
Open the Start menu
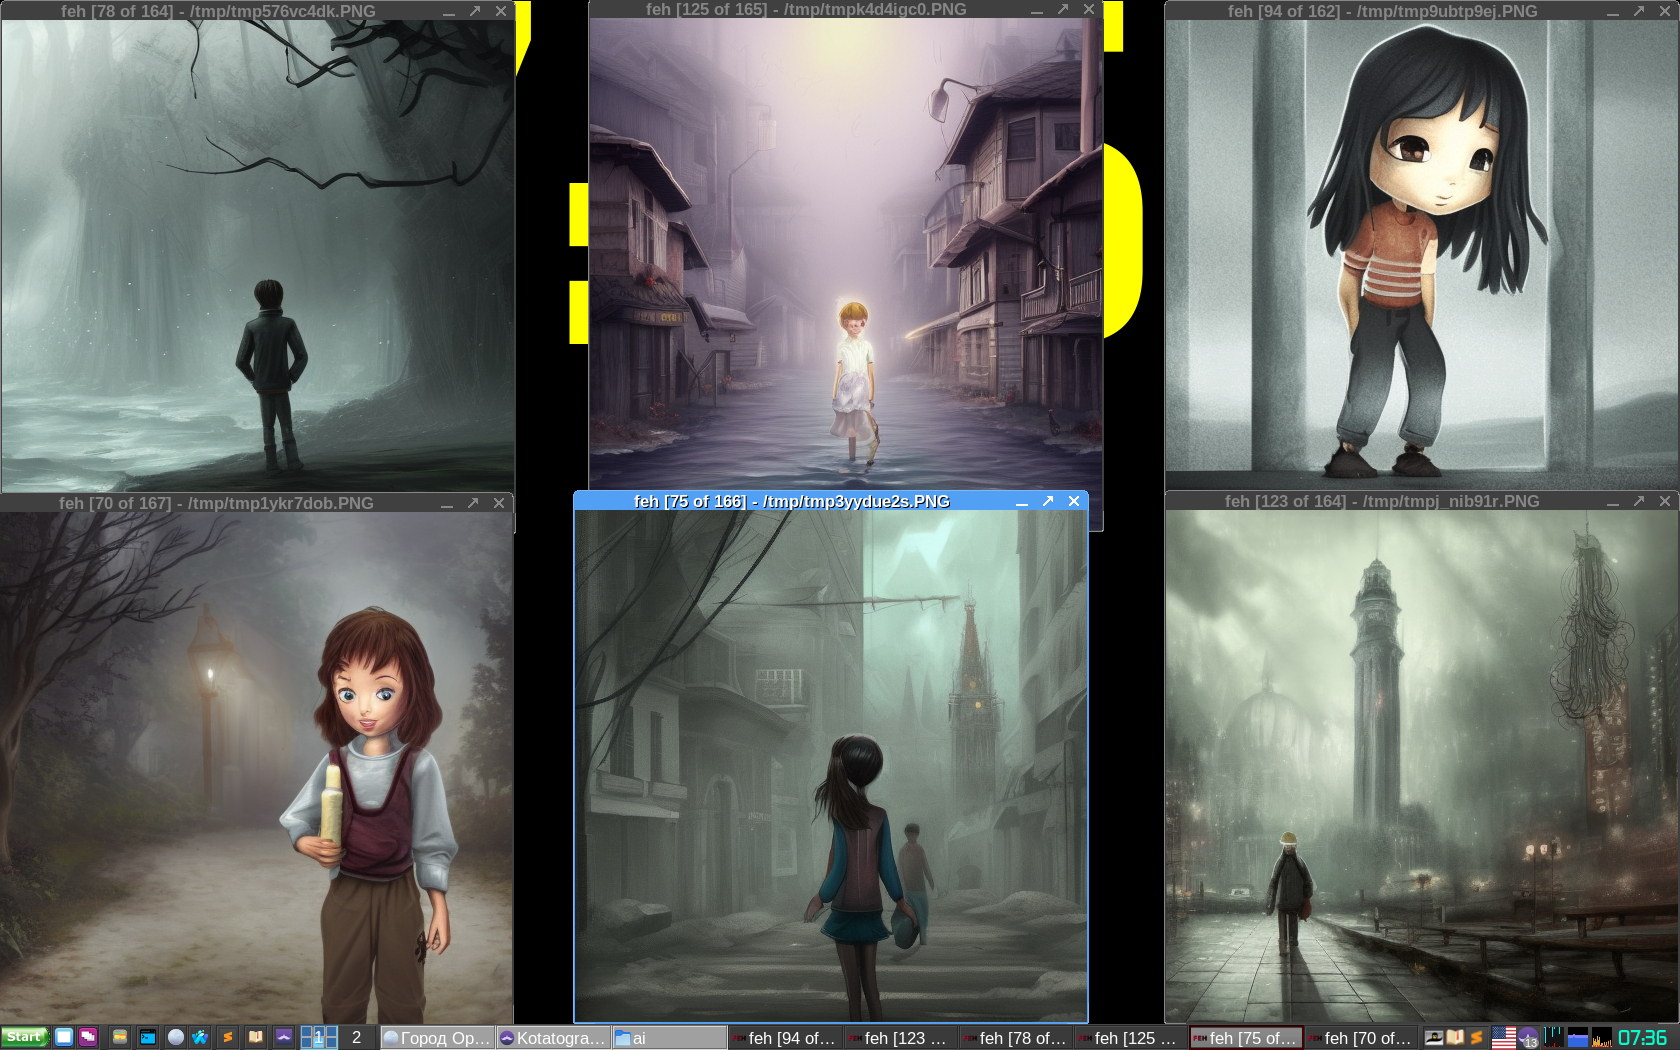[x=25, y=1038]
